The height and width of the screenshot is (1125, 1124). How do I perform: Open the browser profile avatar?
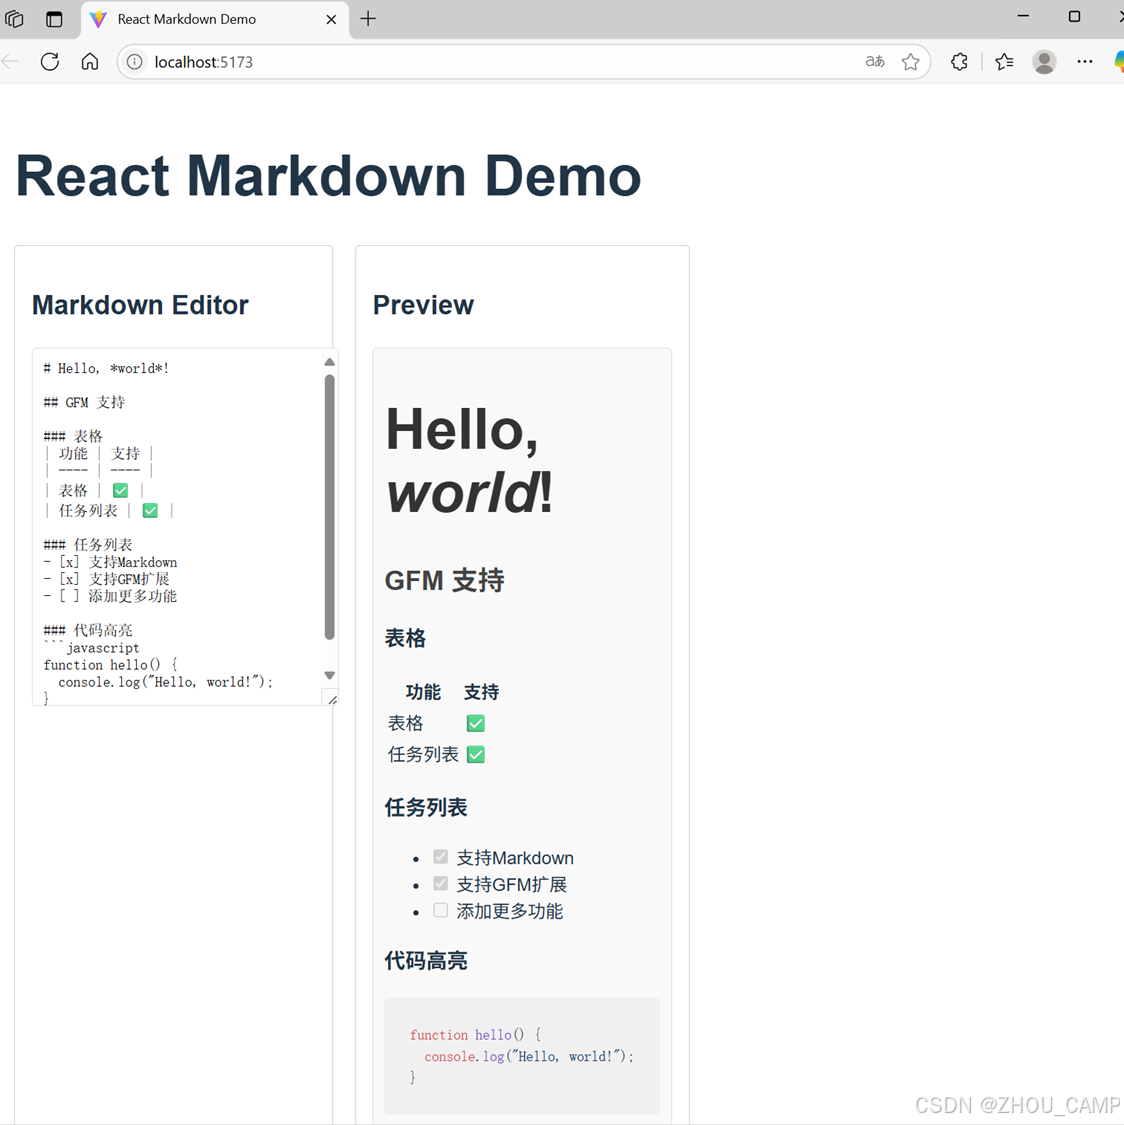pos(1044,62)
